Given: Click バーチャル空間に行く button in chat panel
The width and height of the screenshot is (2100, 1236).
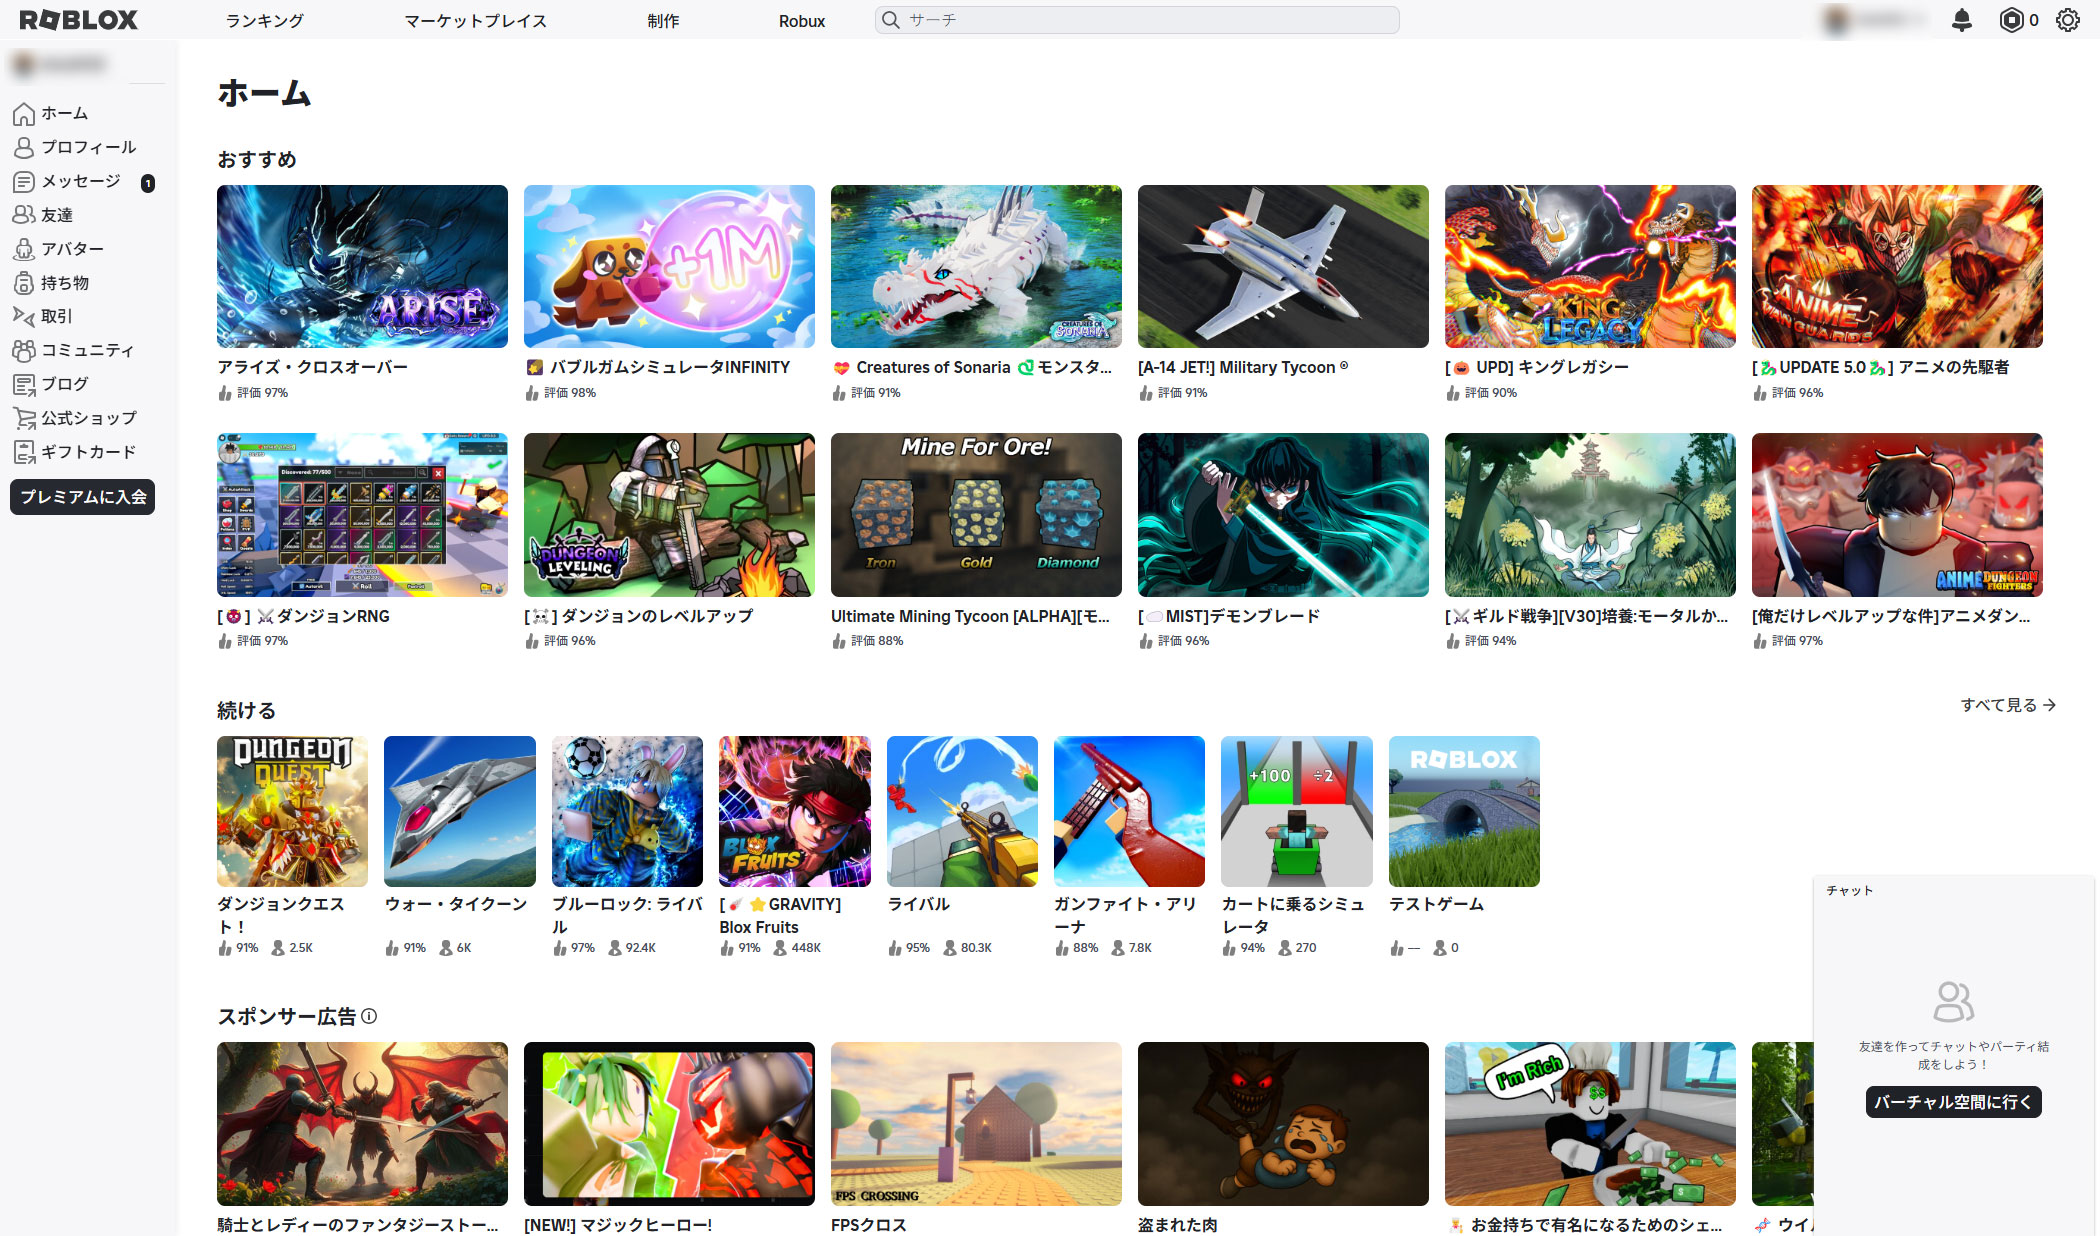Looking at the screenshot, I should 1953,1102.
